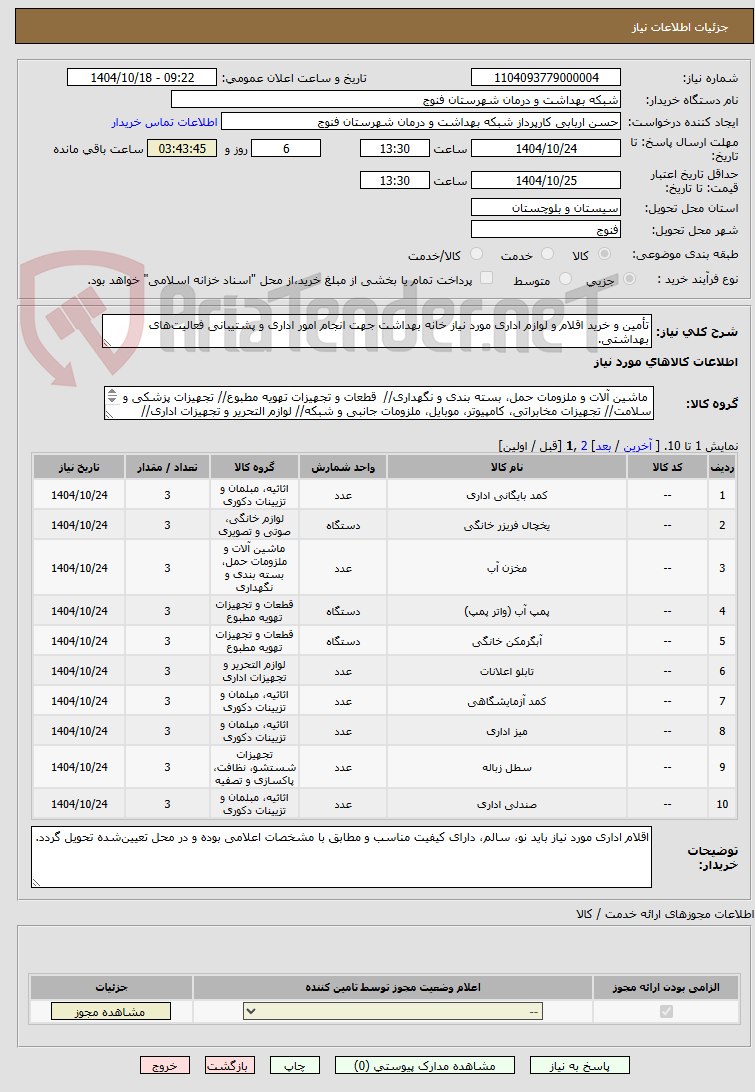Screen dimensions: 755x1092
Task: Select the 'خدمت' radio button
Action: click(547, 254)
